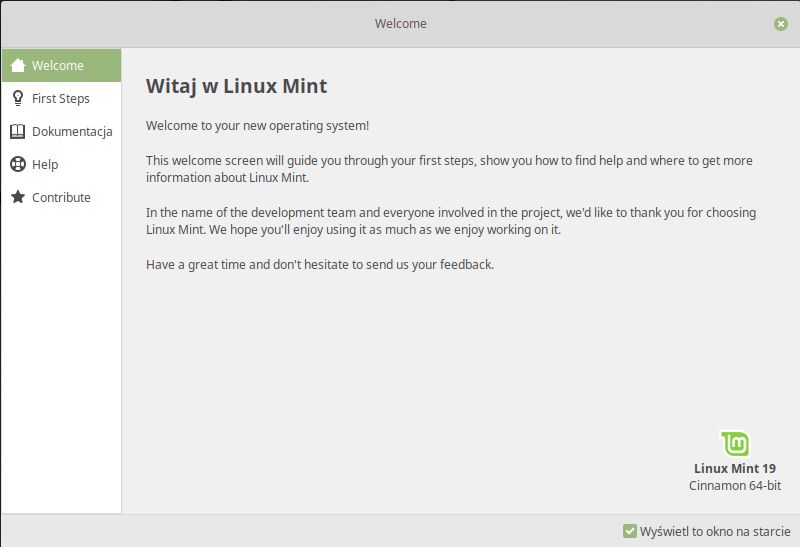This screenshot has height=547, width=800.
Task: Click the 'Welcome' window title text
Action: point(401,23)
